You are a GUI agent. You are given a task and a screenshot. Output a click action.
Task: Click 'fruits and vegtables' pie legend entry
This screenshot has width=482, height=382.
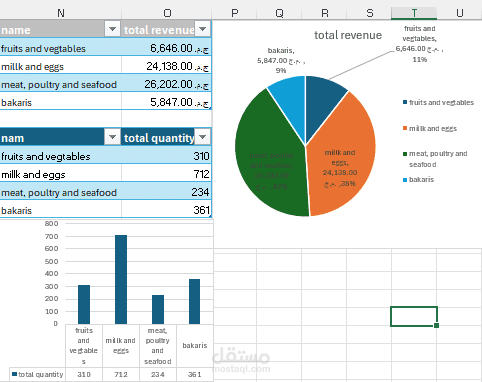coord(438,102)
